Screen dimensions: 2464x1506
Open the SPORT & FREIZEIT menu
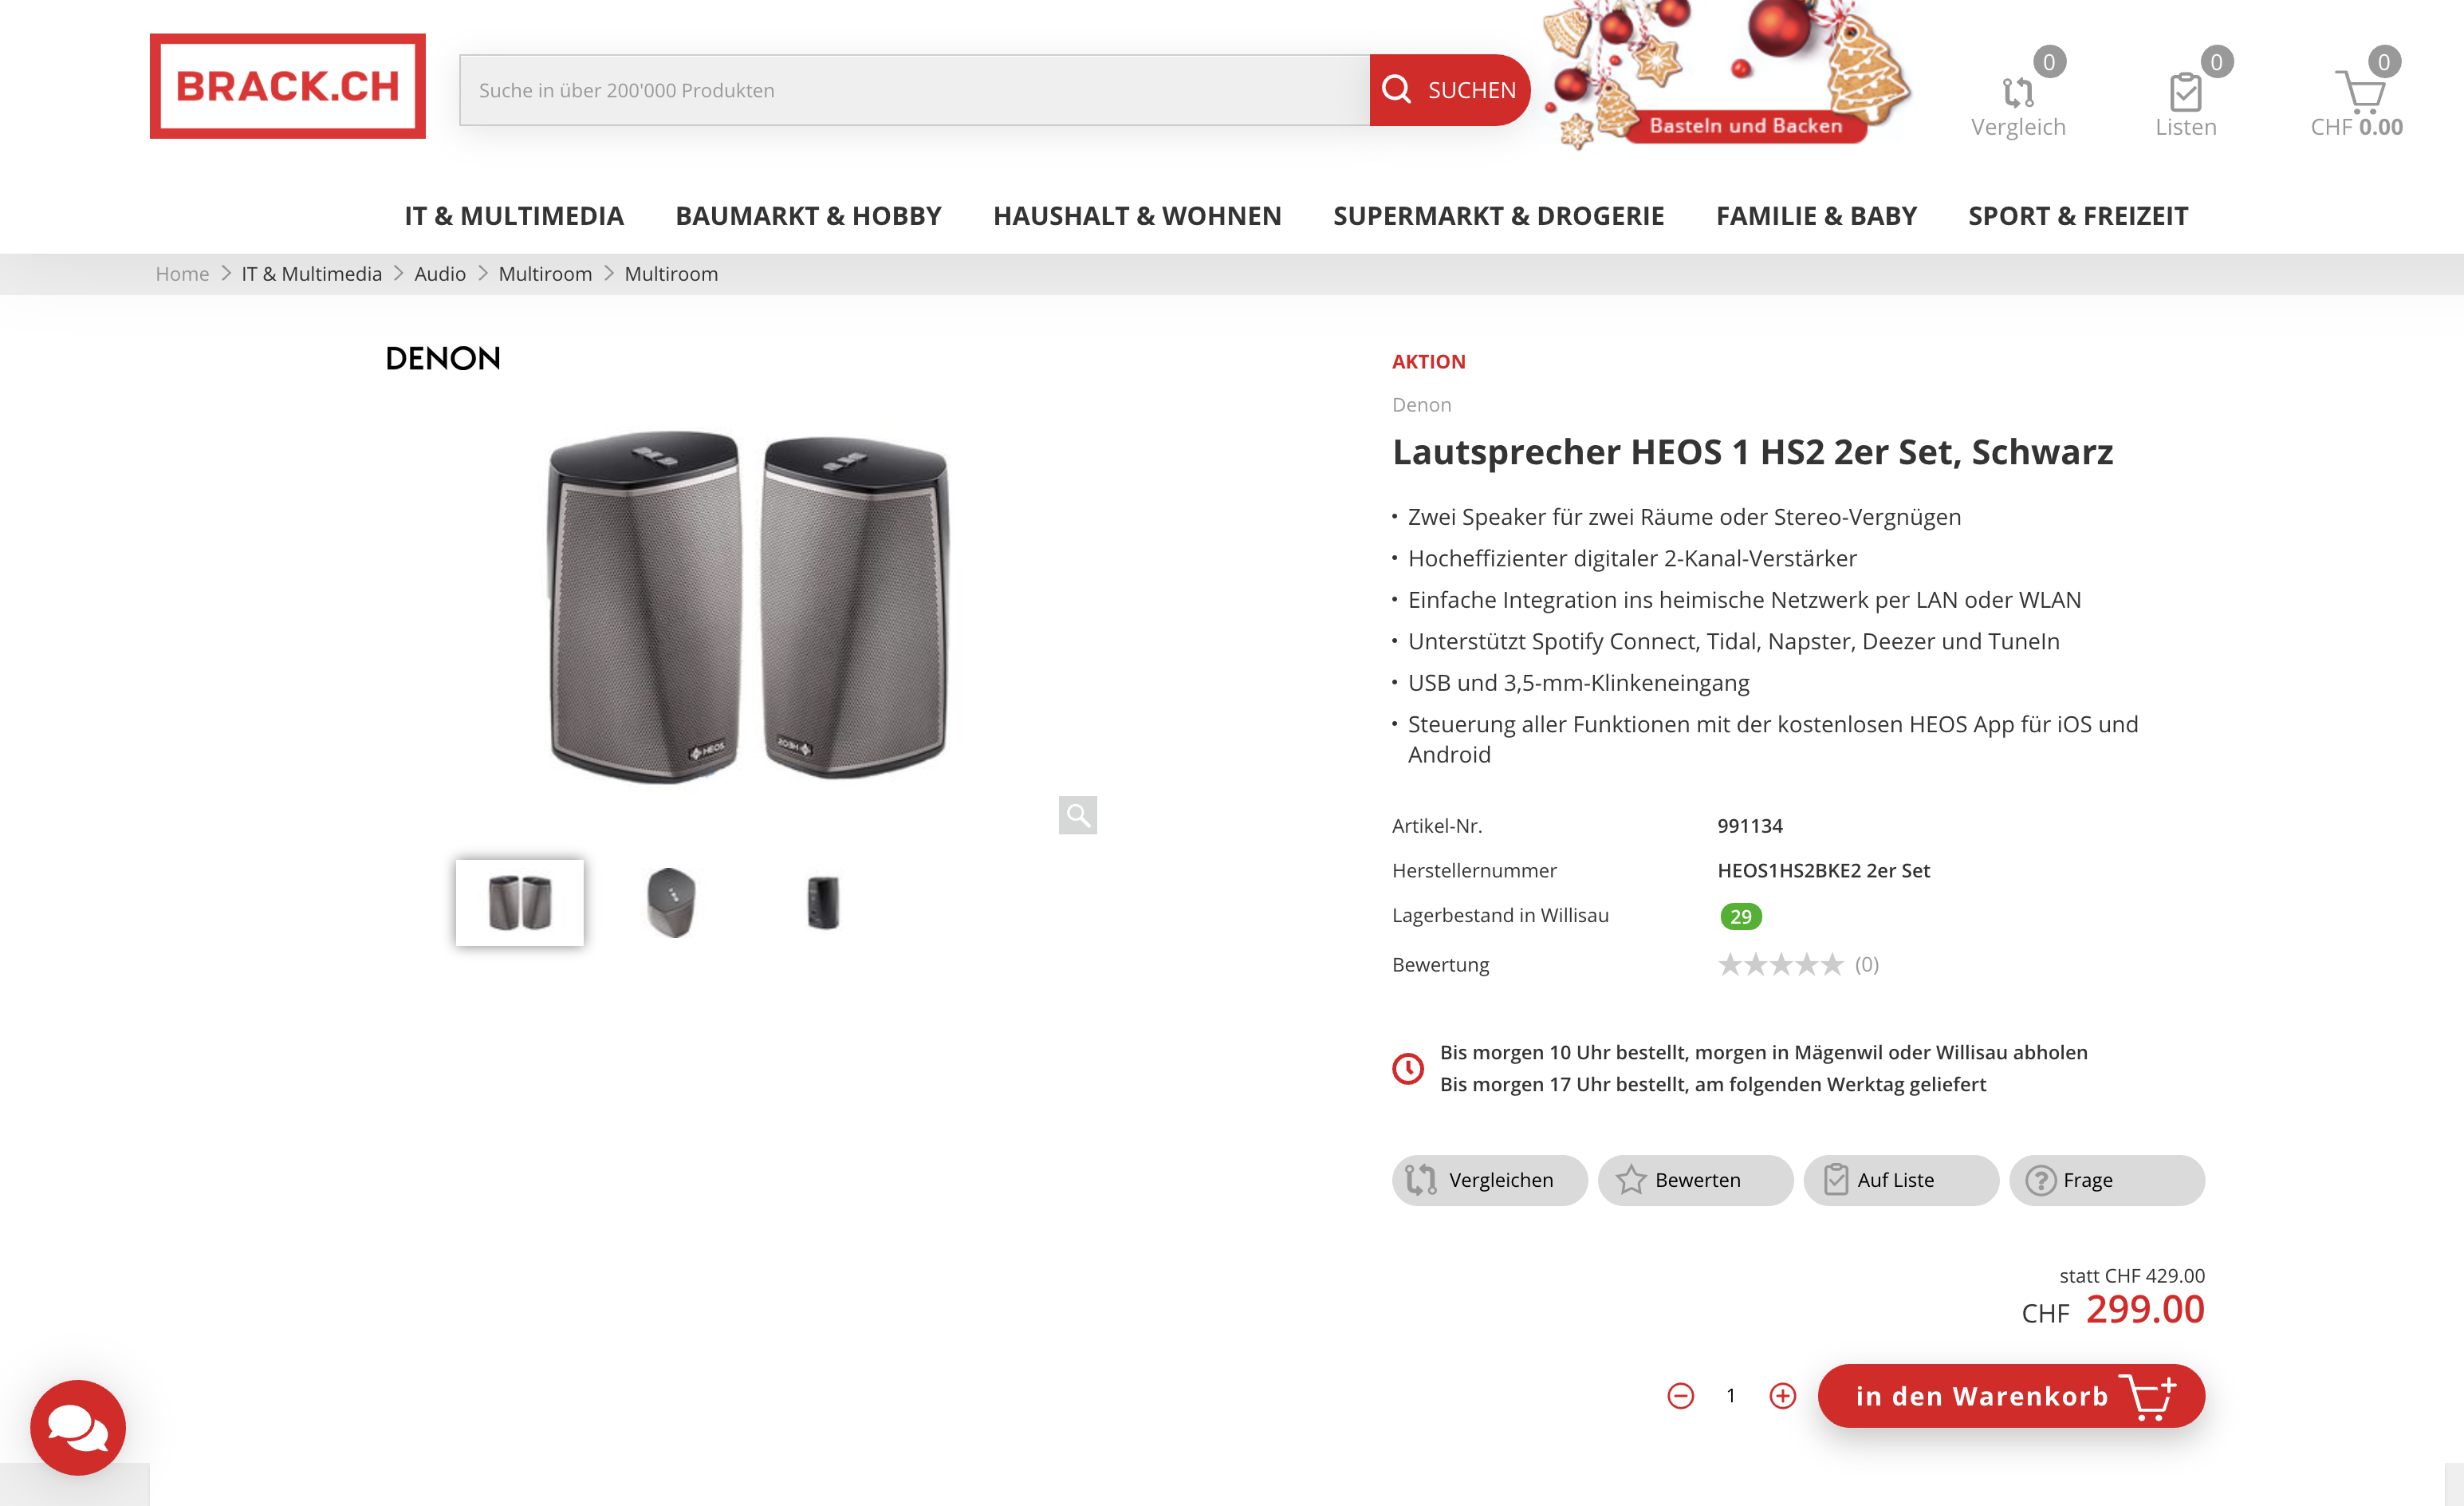pyautogui.click(x=2078, y=216)
